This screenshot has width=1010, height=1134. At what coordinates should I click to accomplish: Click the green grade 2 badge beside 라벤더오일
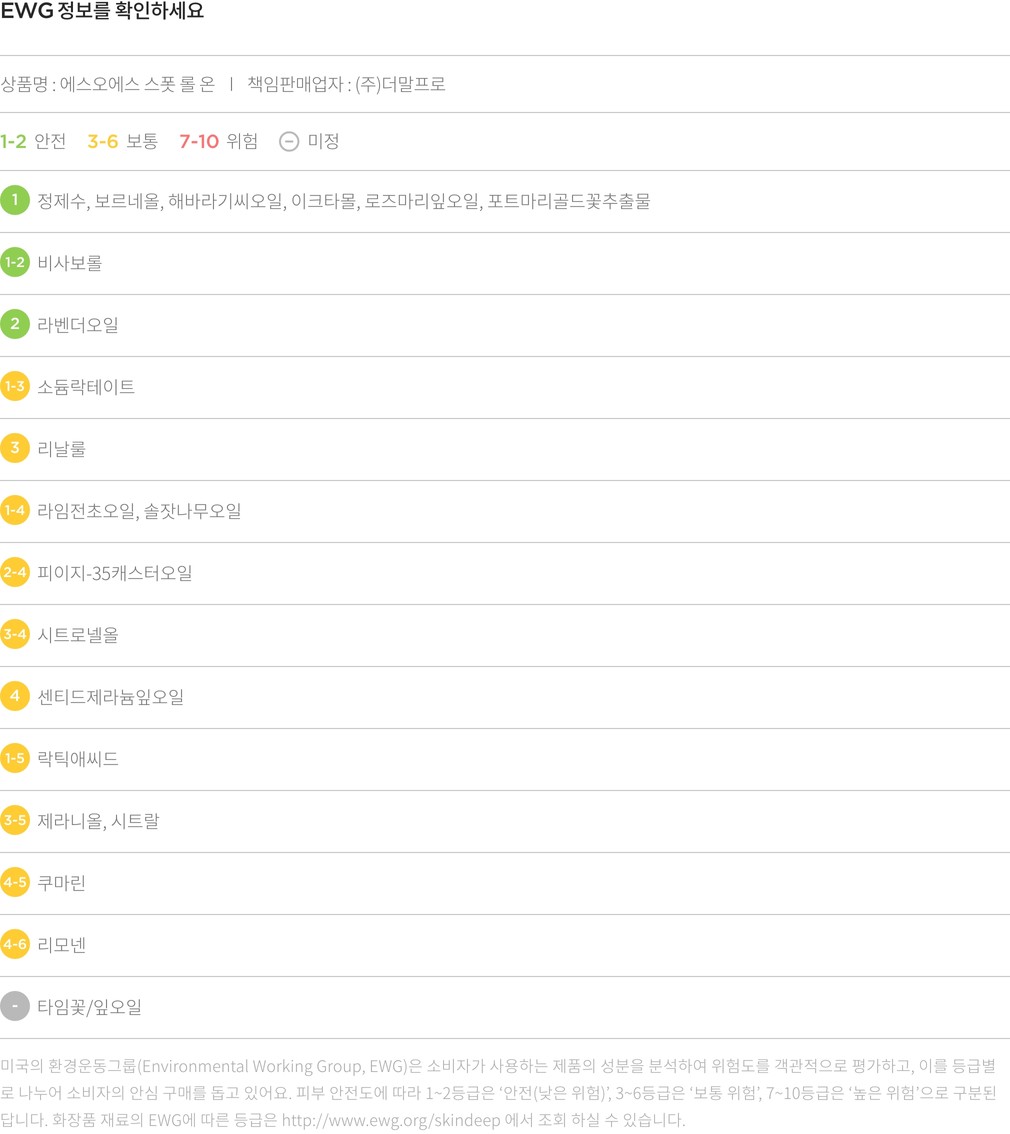(14, 325)
